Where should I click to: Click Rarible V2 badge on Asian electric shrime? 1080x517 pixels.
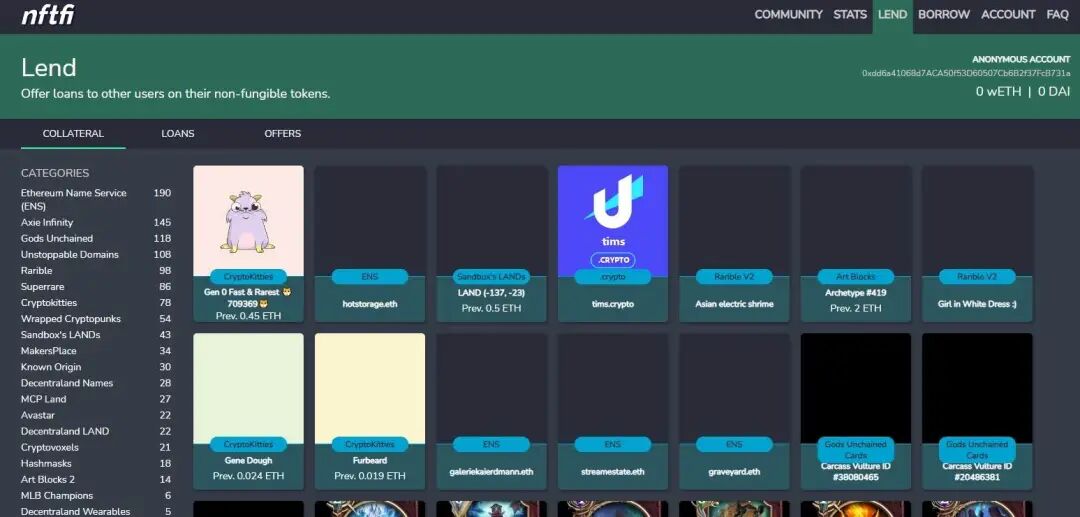click(x=734, y=277)
